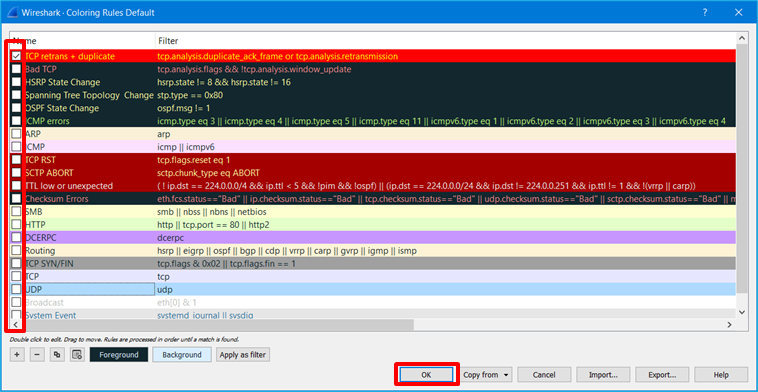This screenshot has height=392, width=758.
Task: Enable the Bad TCP rule checkbox
Action: coord(16,70)
